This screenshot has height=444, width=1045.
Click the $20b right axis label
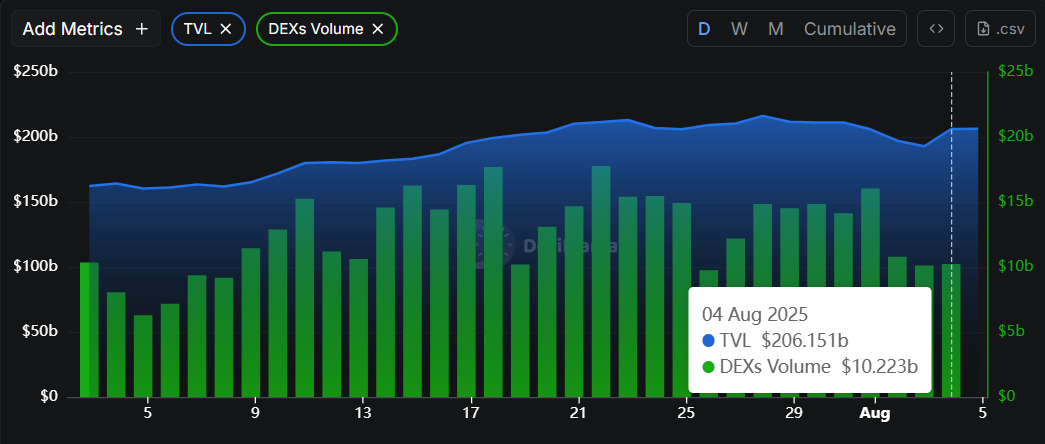(1015, 136)
